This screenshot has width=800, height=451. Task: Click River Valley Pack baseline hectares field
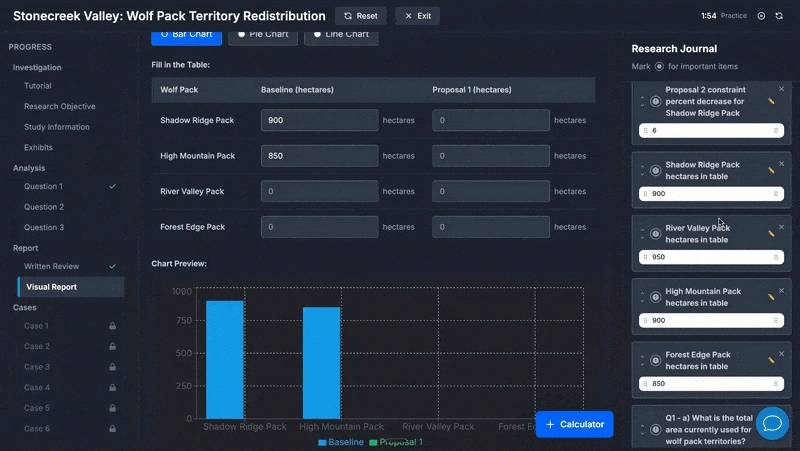click(x=319, y=191)
